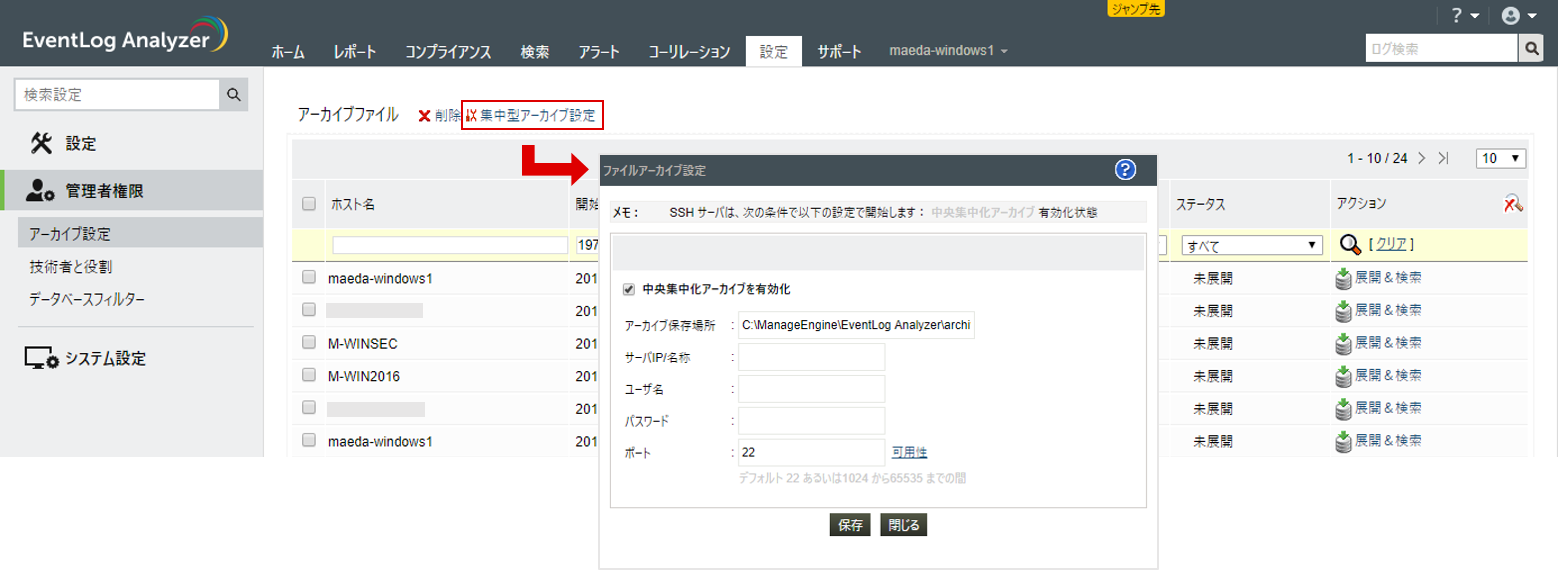Click the M-WIN2016 host name cell
This screenshot has height=570, width=1558.
point(365,376)
